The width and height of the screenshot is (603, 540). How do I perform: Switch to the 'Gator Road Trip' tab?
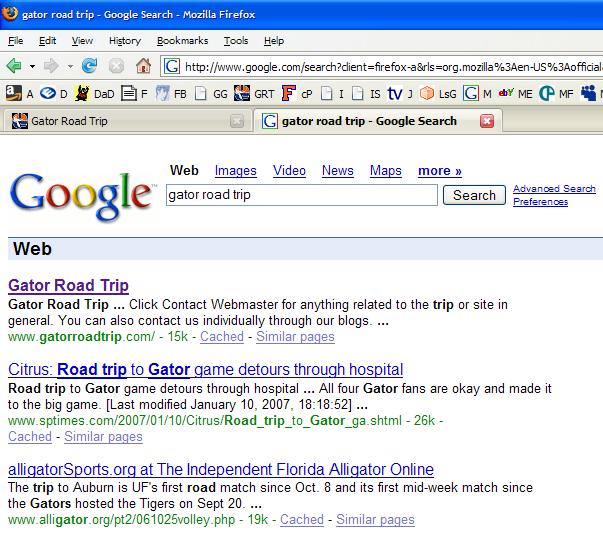(127, 121)
